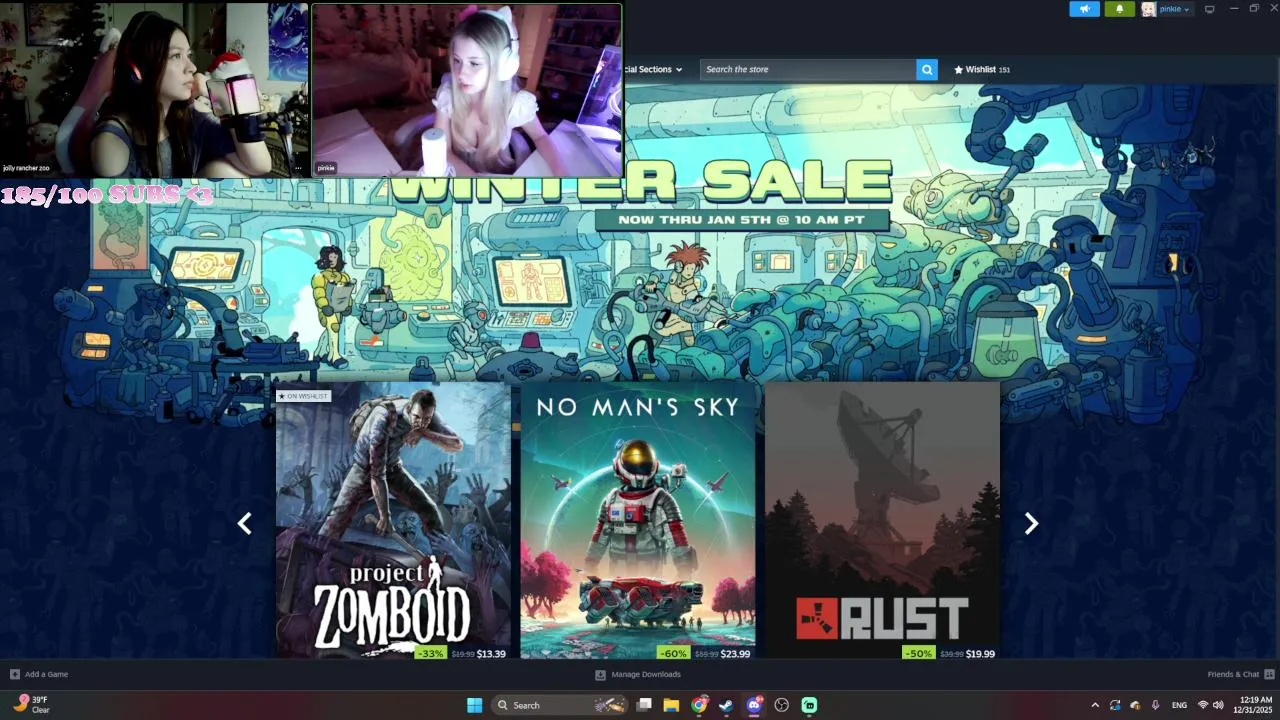This screenshot has height=720, width=1280.
Task: Click the Now Thru Jan 5th sale date label
Action: pos(741,219)
